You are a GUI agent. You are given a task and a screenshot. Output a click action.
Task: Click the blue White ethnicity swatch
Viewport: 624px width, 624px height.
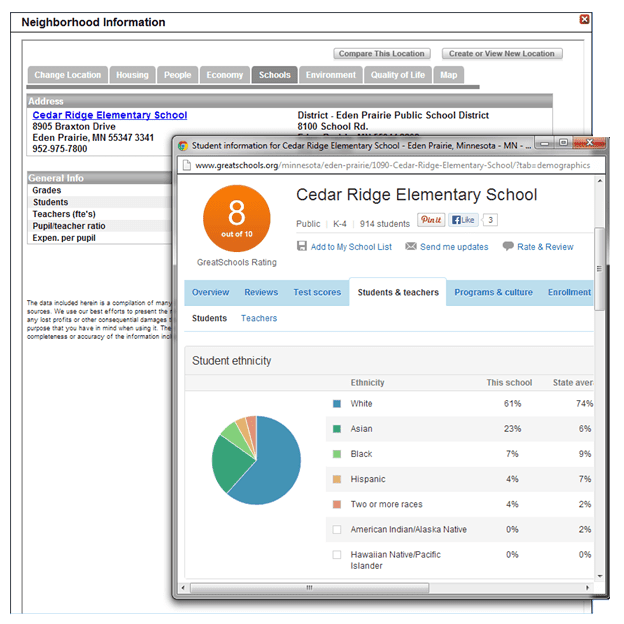click(x=337, y=404)
